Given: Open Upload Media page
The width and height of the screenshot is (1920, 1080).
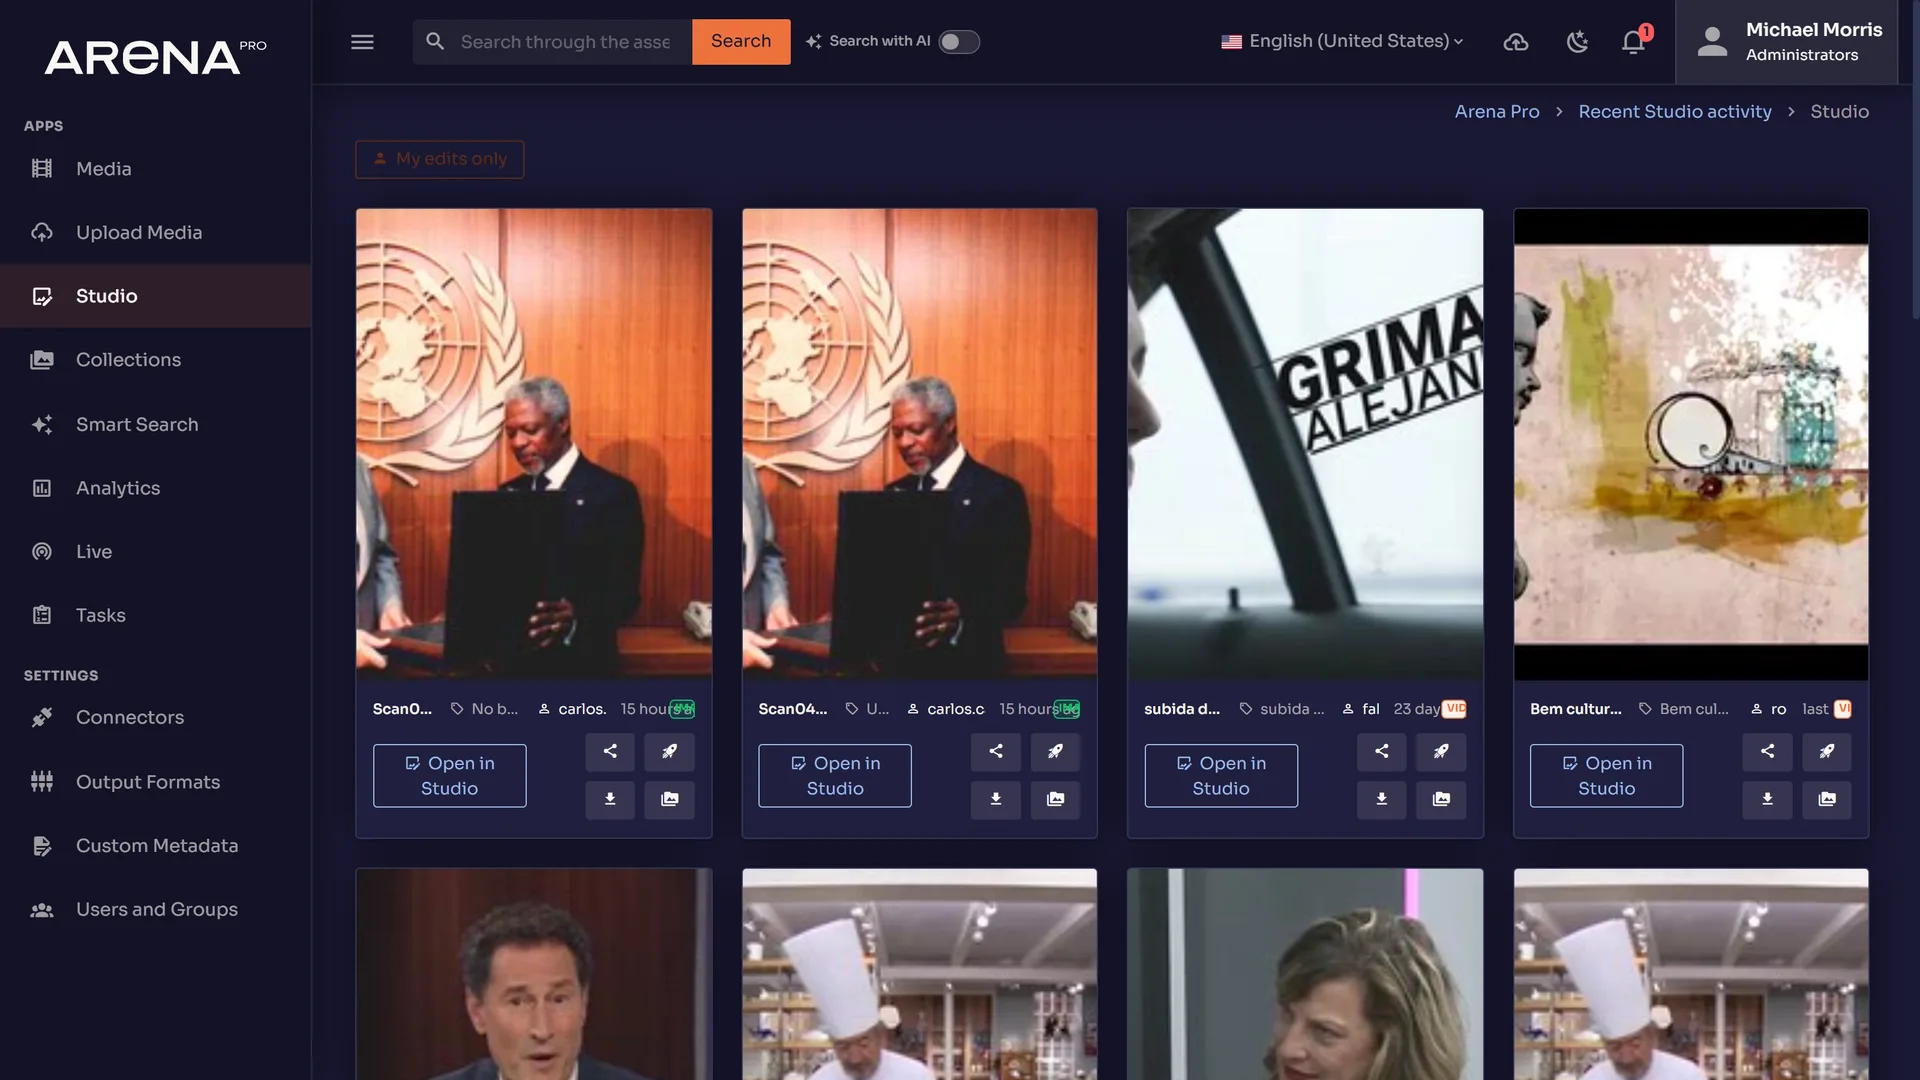Looking at the screenshot, I should pos(155,233).
